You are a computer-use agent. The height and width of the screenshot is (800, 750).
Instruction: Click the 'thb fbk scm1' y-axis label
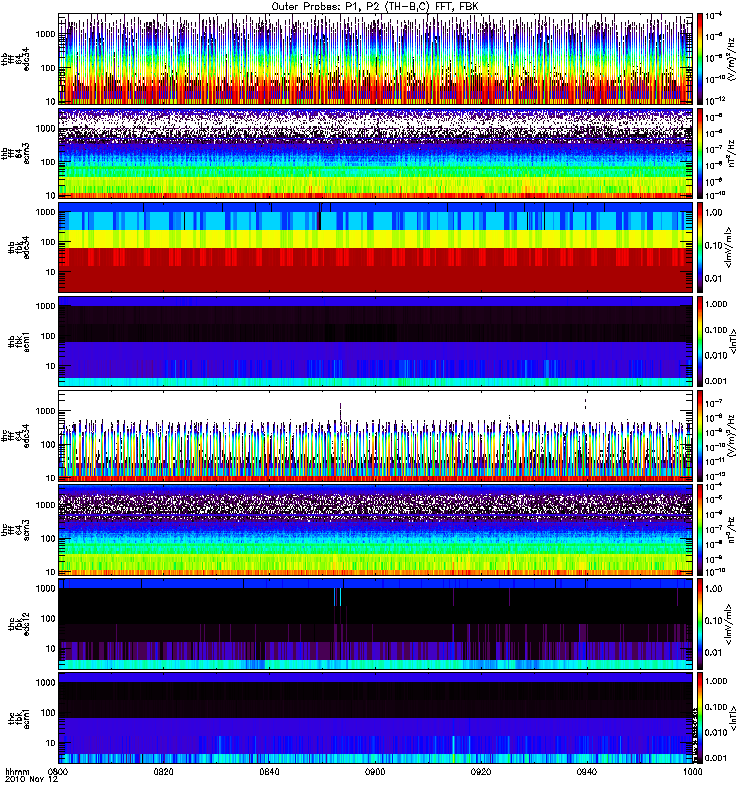18,341
